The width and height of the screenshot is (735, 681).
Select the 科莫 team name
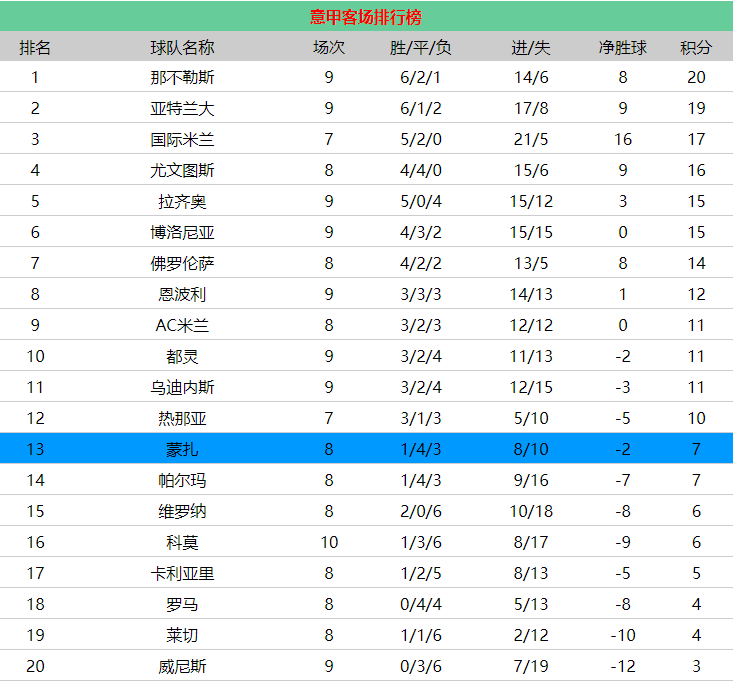(x=182, y=542)
